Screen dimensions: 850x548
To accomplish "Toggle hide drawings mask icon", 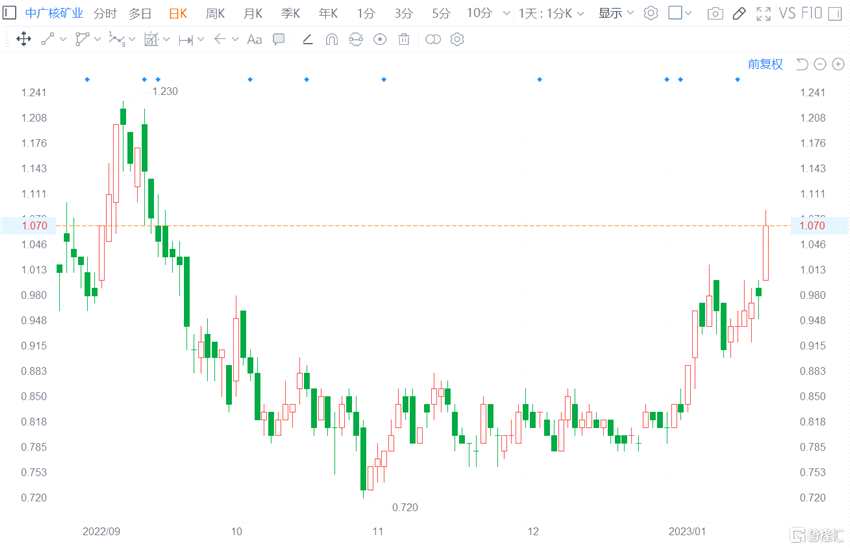I will (x=356, y=39).
